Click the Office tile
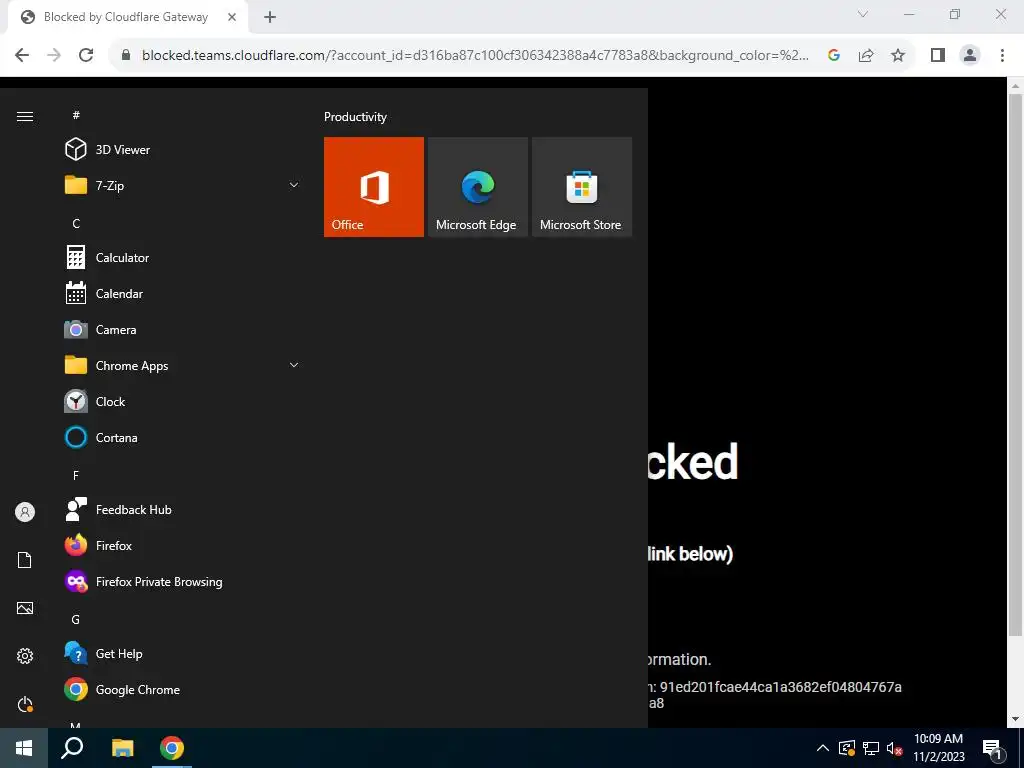This screenshot has height=768, width=1024. point(374,187)
